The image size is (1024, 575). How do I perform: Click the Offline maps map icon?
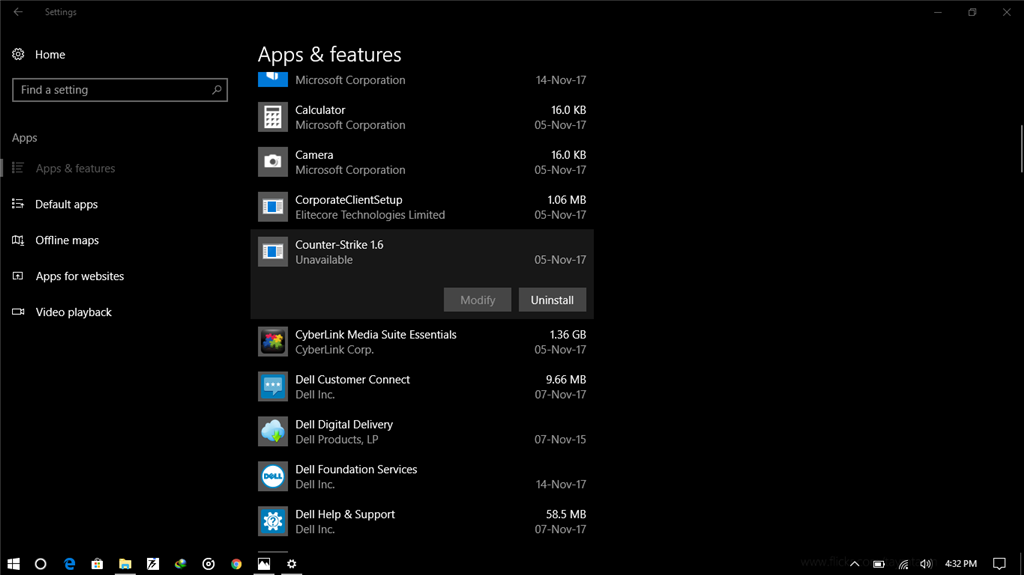tap(18, 240)
